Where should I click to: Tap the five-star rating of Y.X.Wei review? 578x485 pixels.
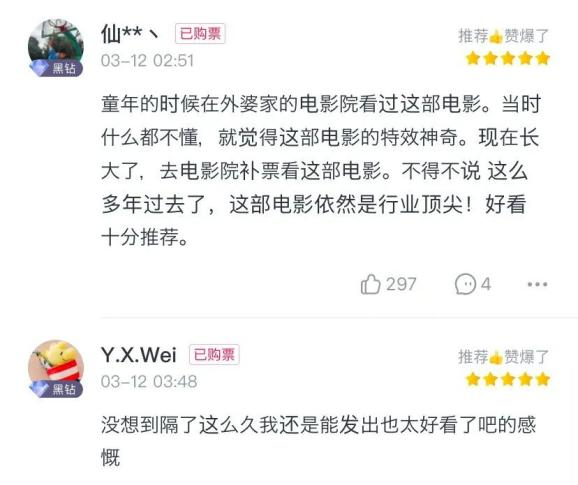pos(508,379)
